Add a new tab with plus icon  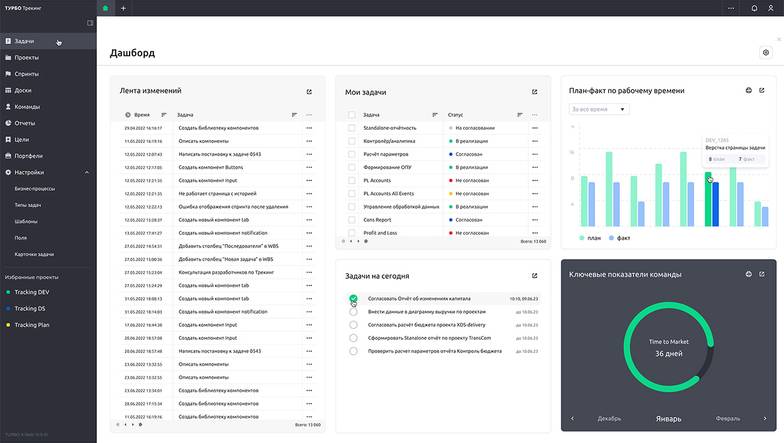tap(123, 8)
